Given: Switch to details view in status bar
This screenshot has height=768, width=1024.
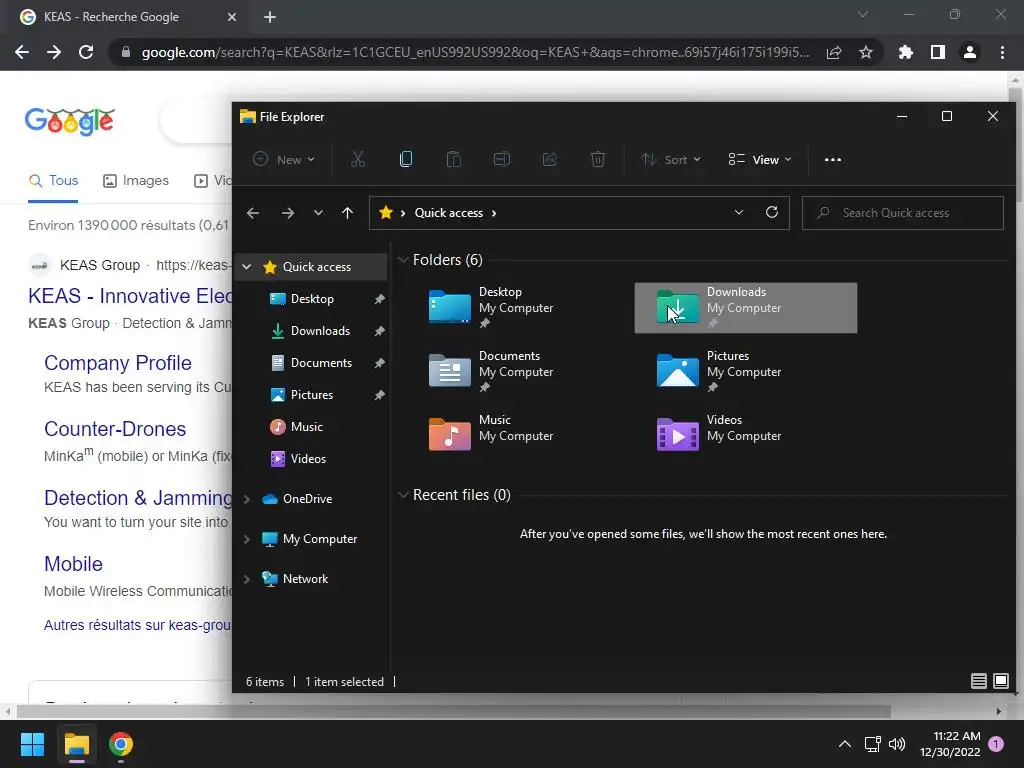Looking at the screenshot, I should coord(978,681).
